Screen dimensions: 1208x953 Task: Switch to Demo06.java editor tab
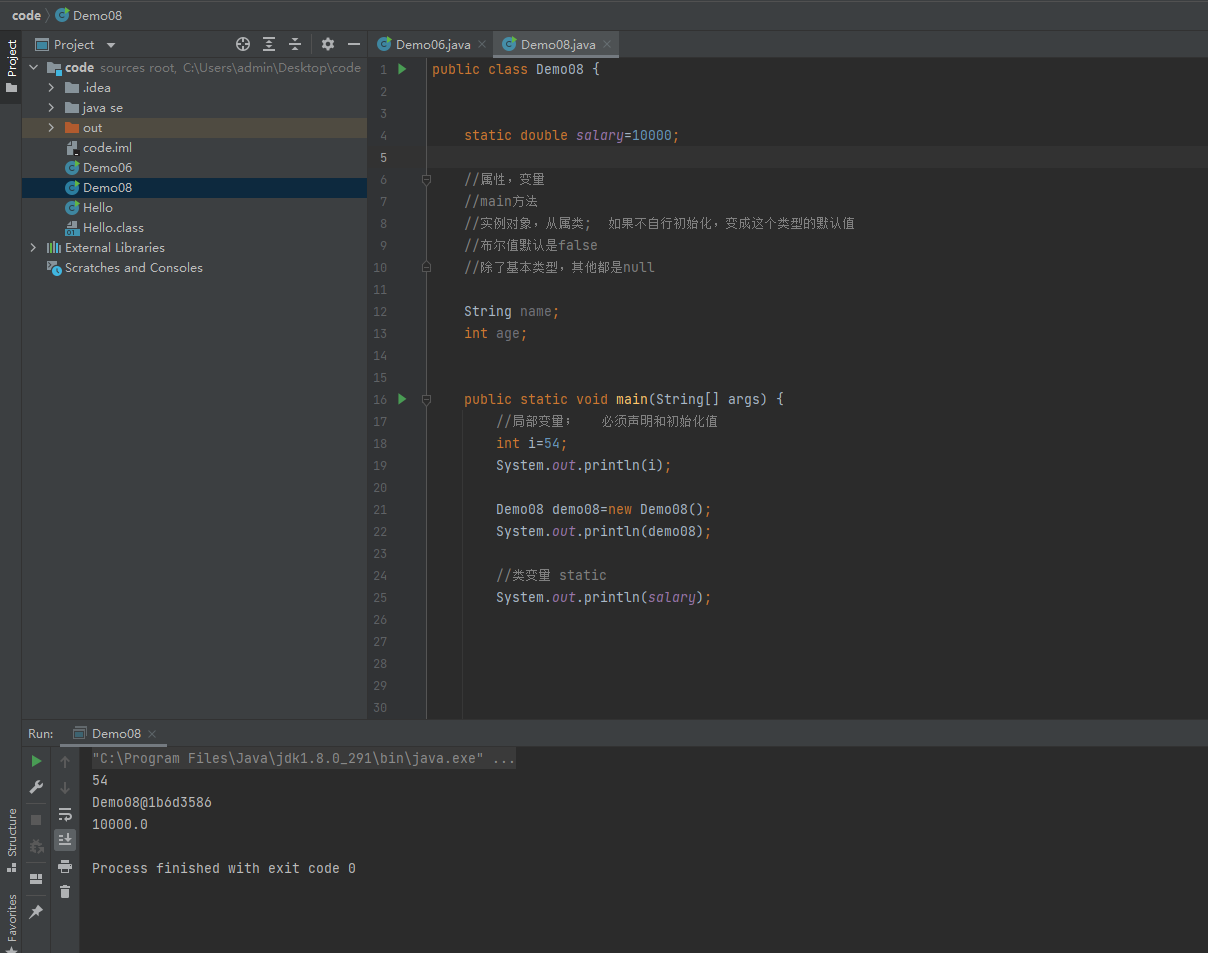[x=432, y=44]
